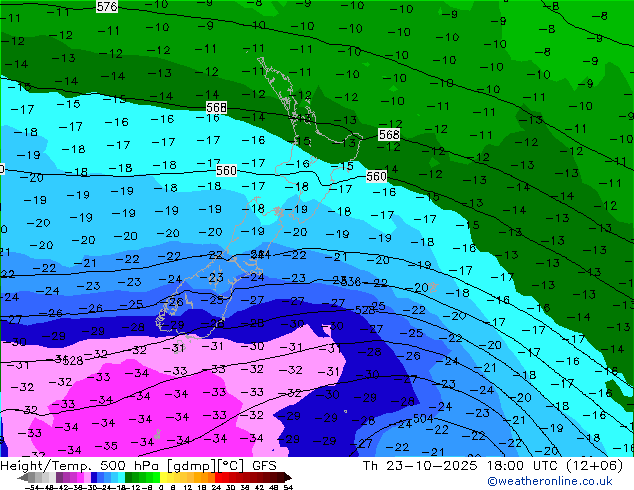634x490 pixels.
Task: Click the '54' label under the color scale
Action: (x=288, y=487)
